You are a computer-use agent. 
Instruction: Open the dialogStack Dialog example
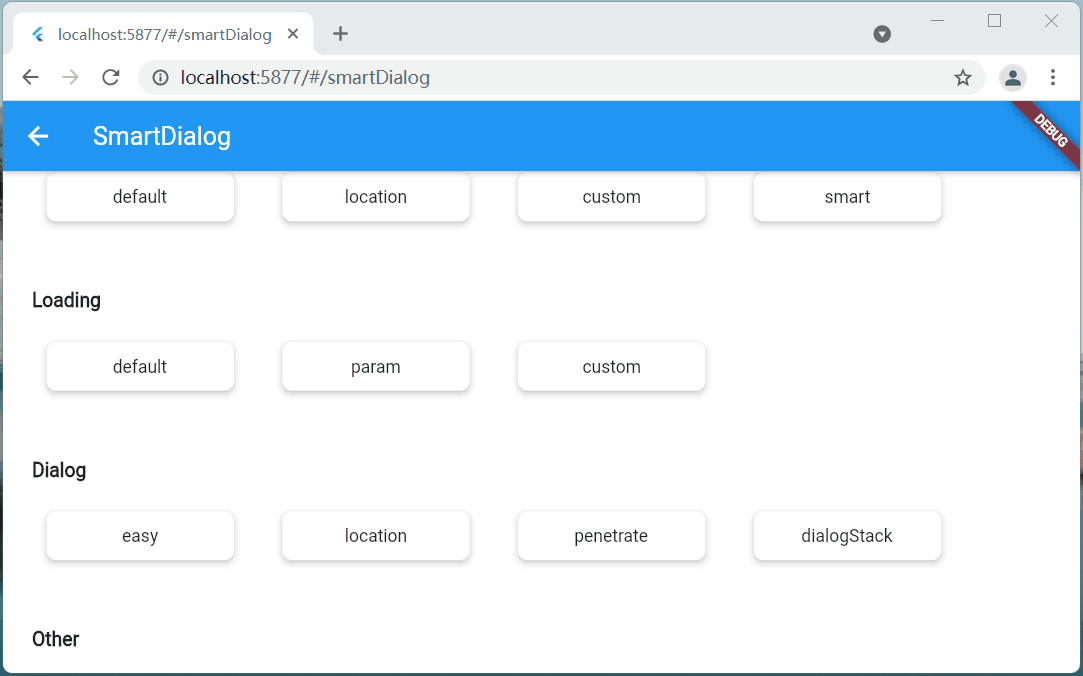tap(847, 535)
